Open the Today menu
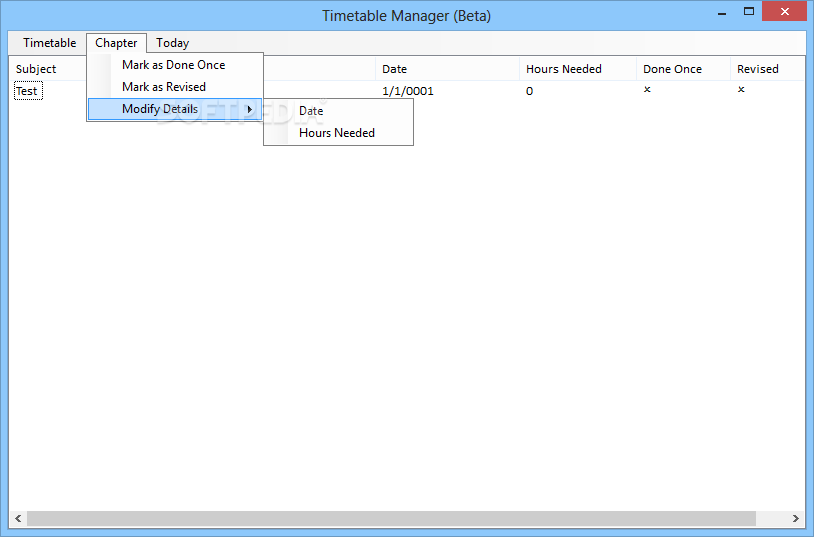The image size is (814, 537). pyautogui.click(x=172, y=43)
